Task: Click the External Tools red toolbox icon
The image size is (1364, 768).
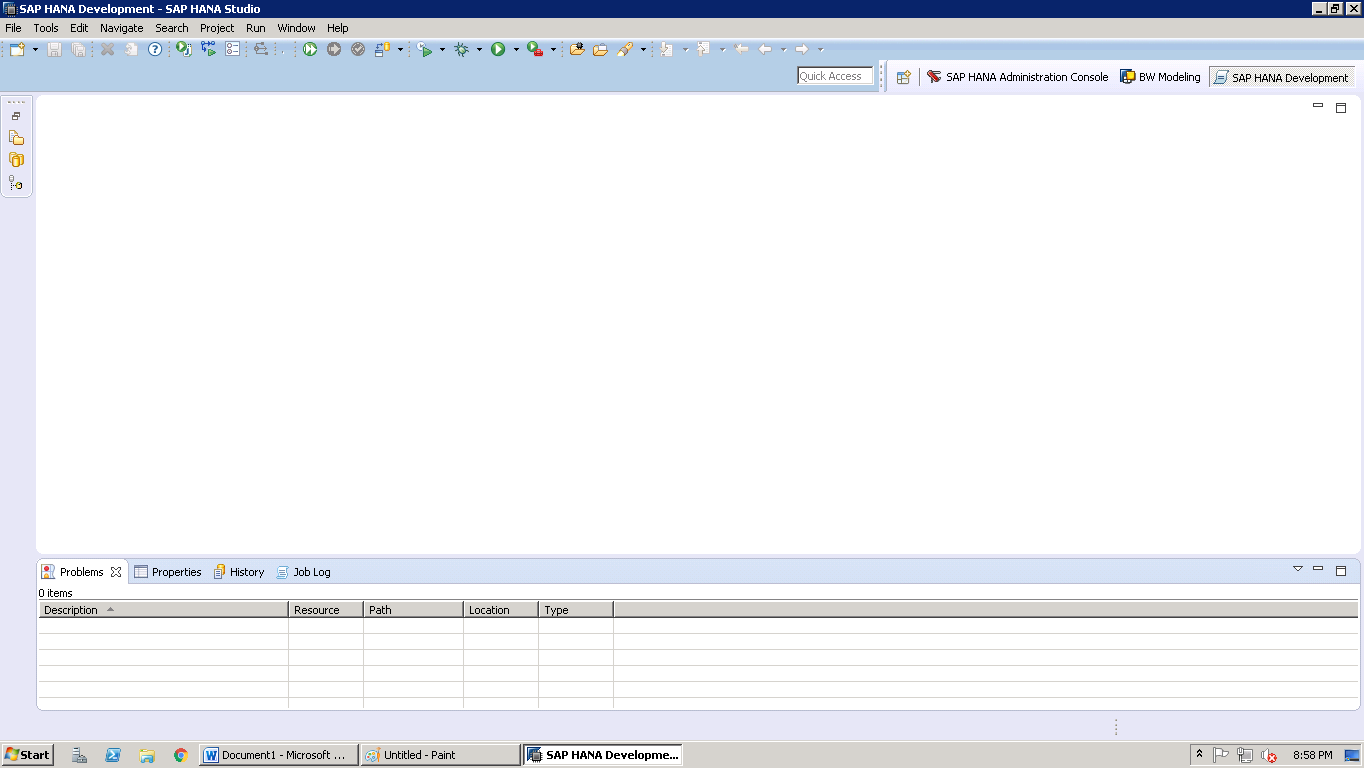Action: point(535,49)
